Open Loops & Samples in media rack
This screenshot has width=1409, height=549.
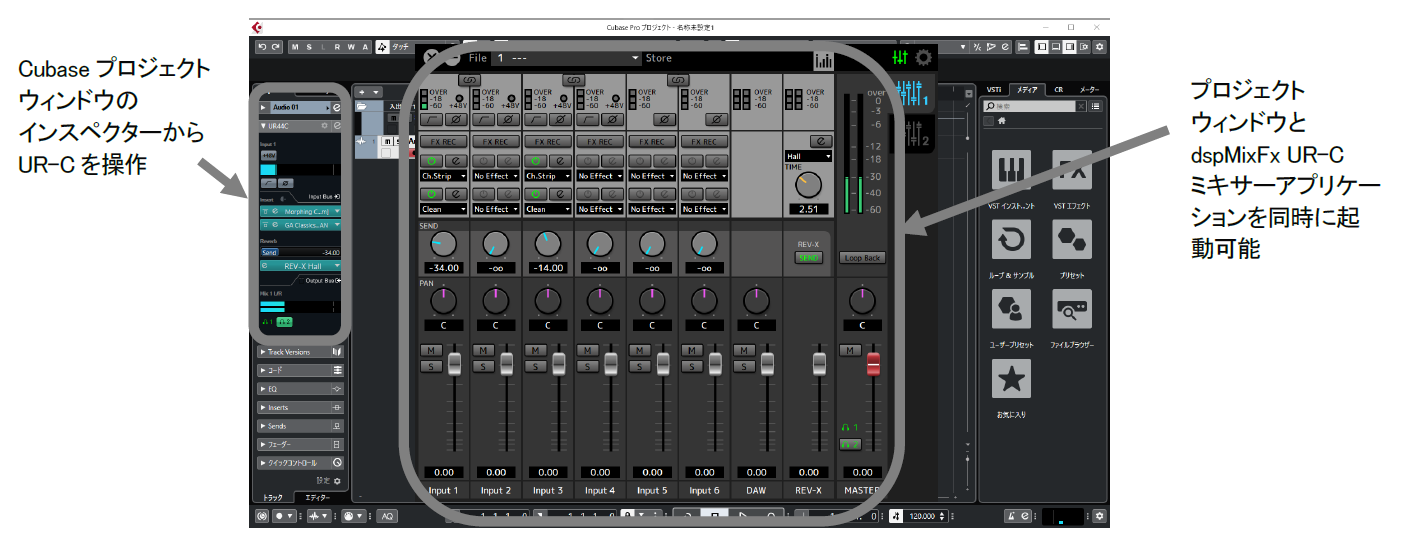pos(1011,240)
